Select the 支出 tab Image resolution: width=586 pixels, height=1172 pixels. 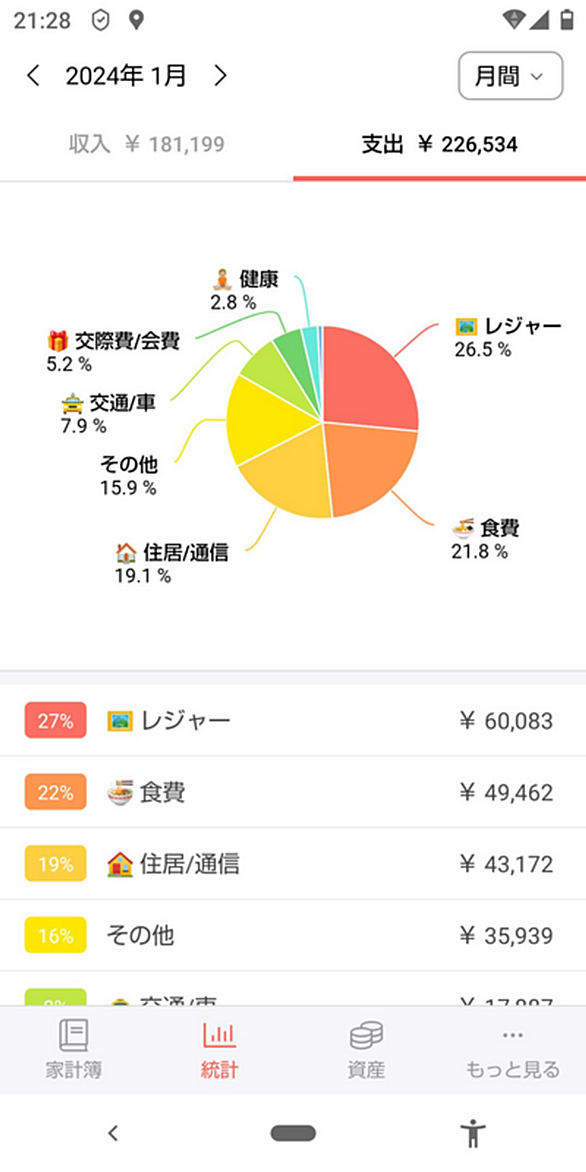[x=440, y=144]
